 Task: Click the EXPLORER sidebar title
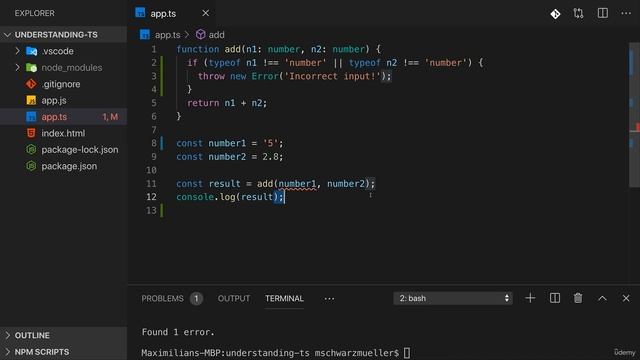[x=35, y=13]
